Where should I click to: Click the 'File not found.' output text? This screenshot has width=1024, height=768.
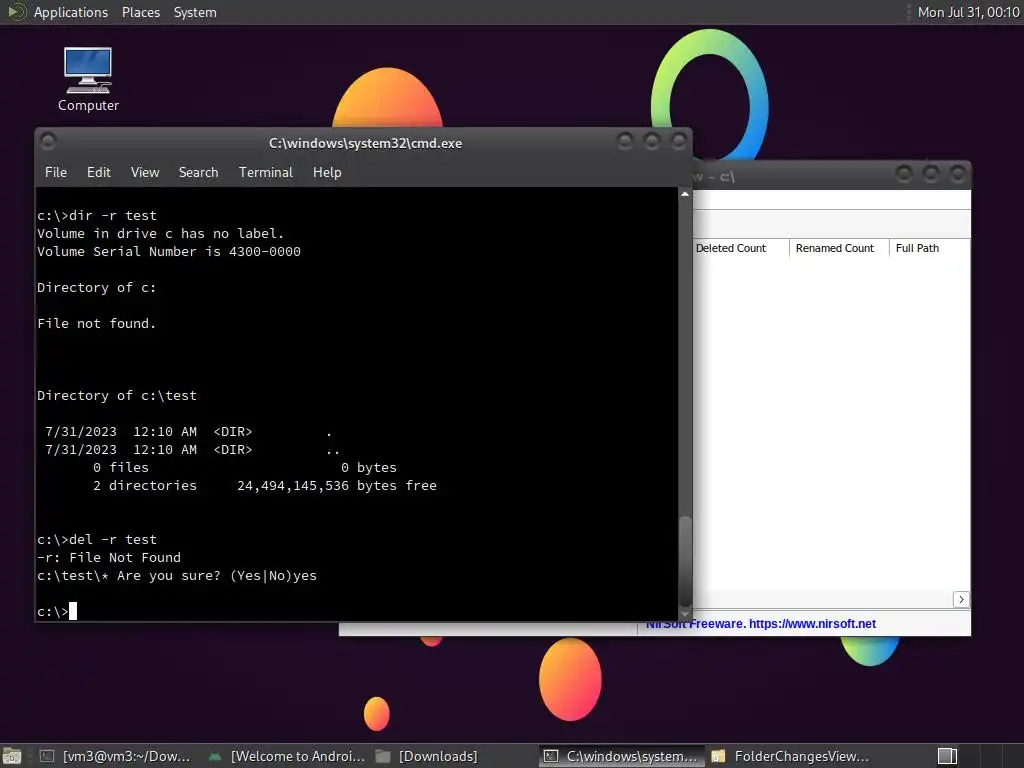click(x=97, y=323)
